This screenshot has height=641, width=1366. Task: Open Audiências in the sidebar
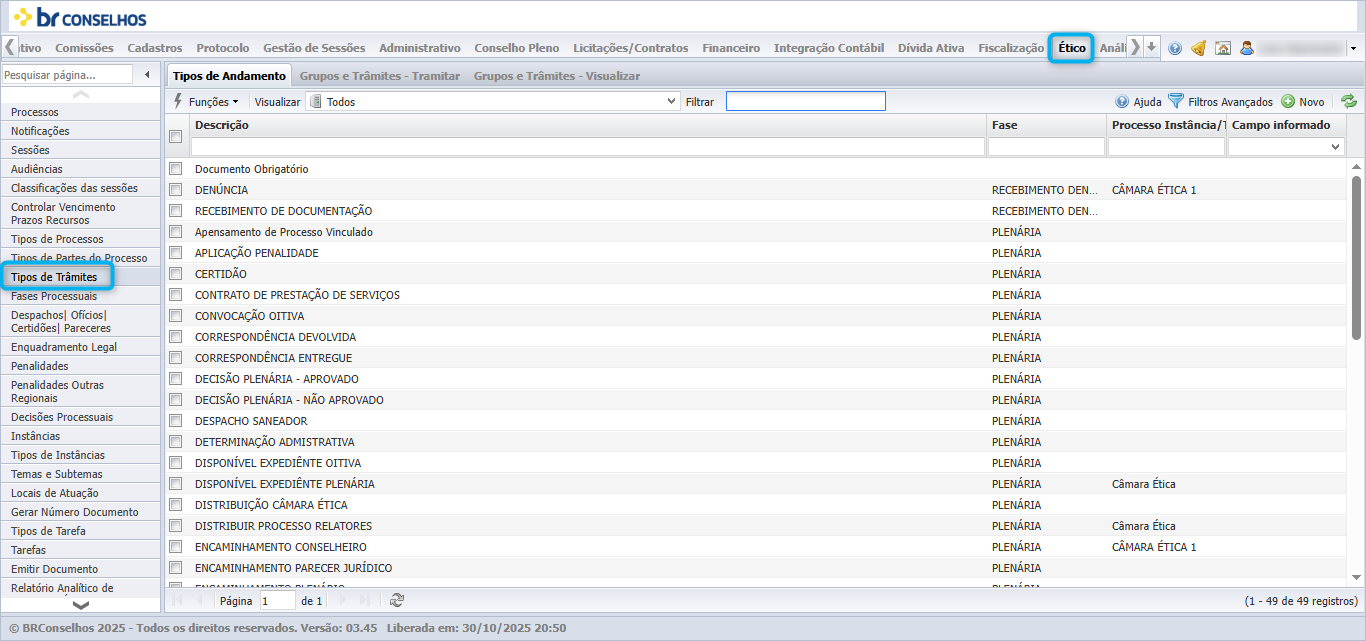[37, 169]
